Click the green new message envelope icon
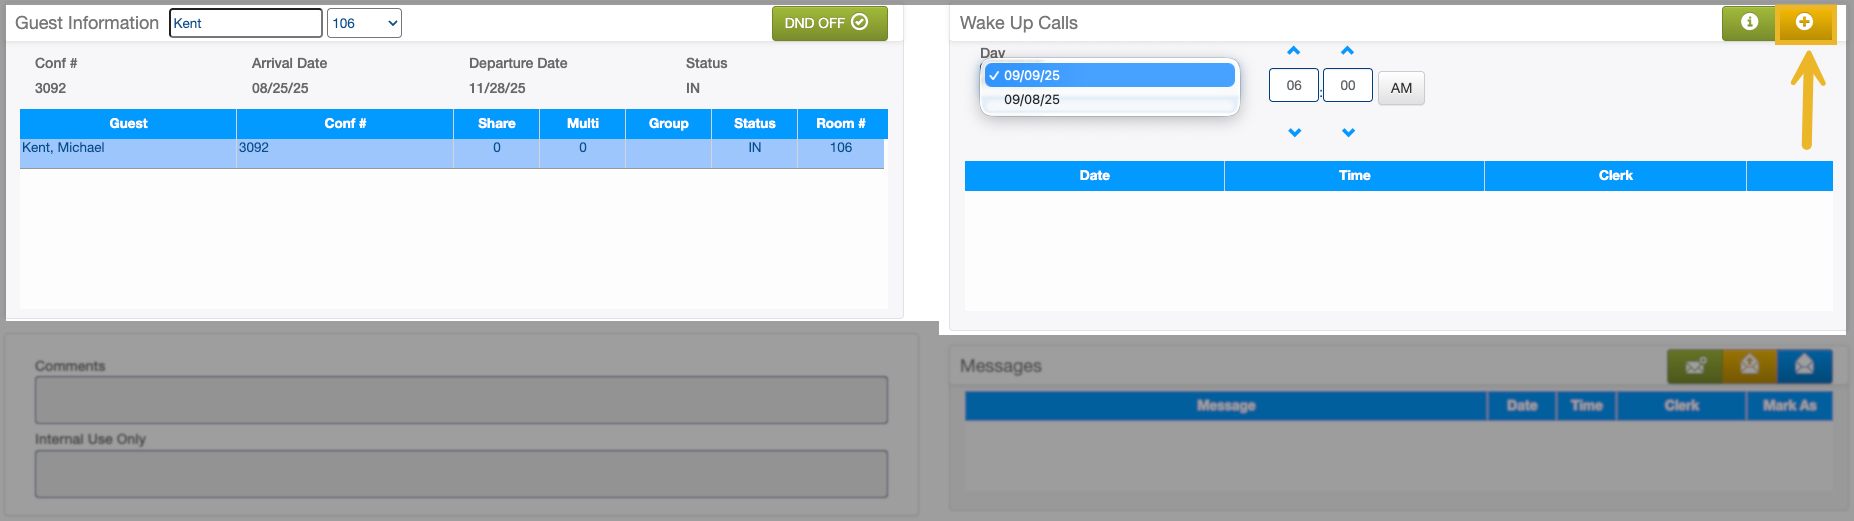The image size is (1854, 521). click(x=1695, y=366)
